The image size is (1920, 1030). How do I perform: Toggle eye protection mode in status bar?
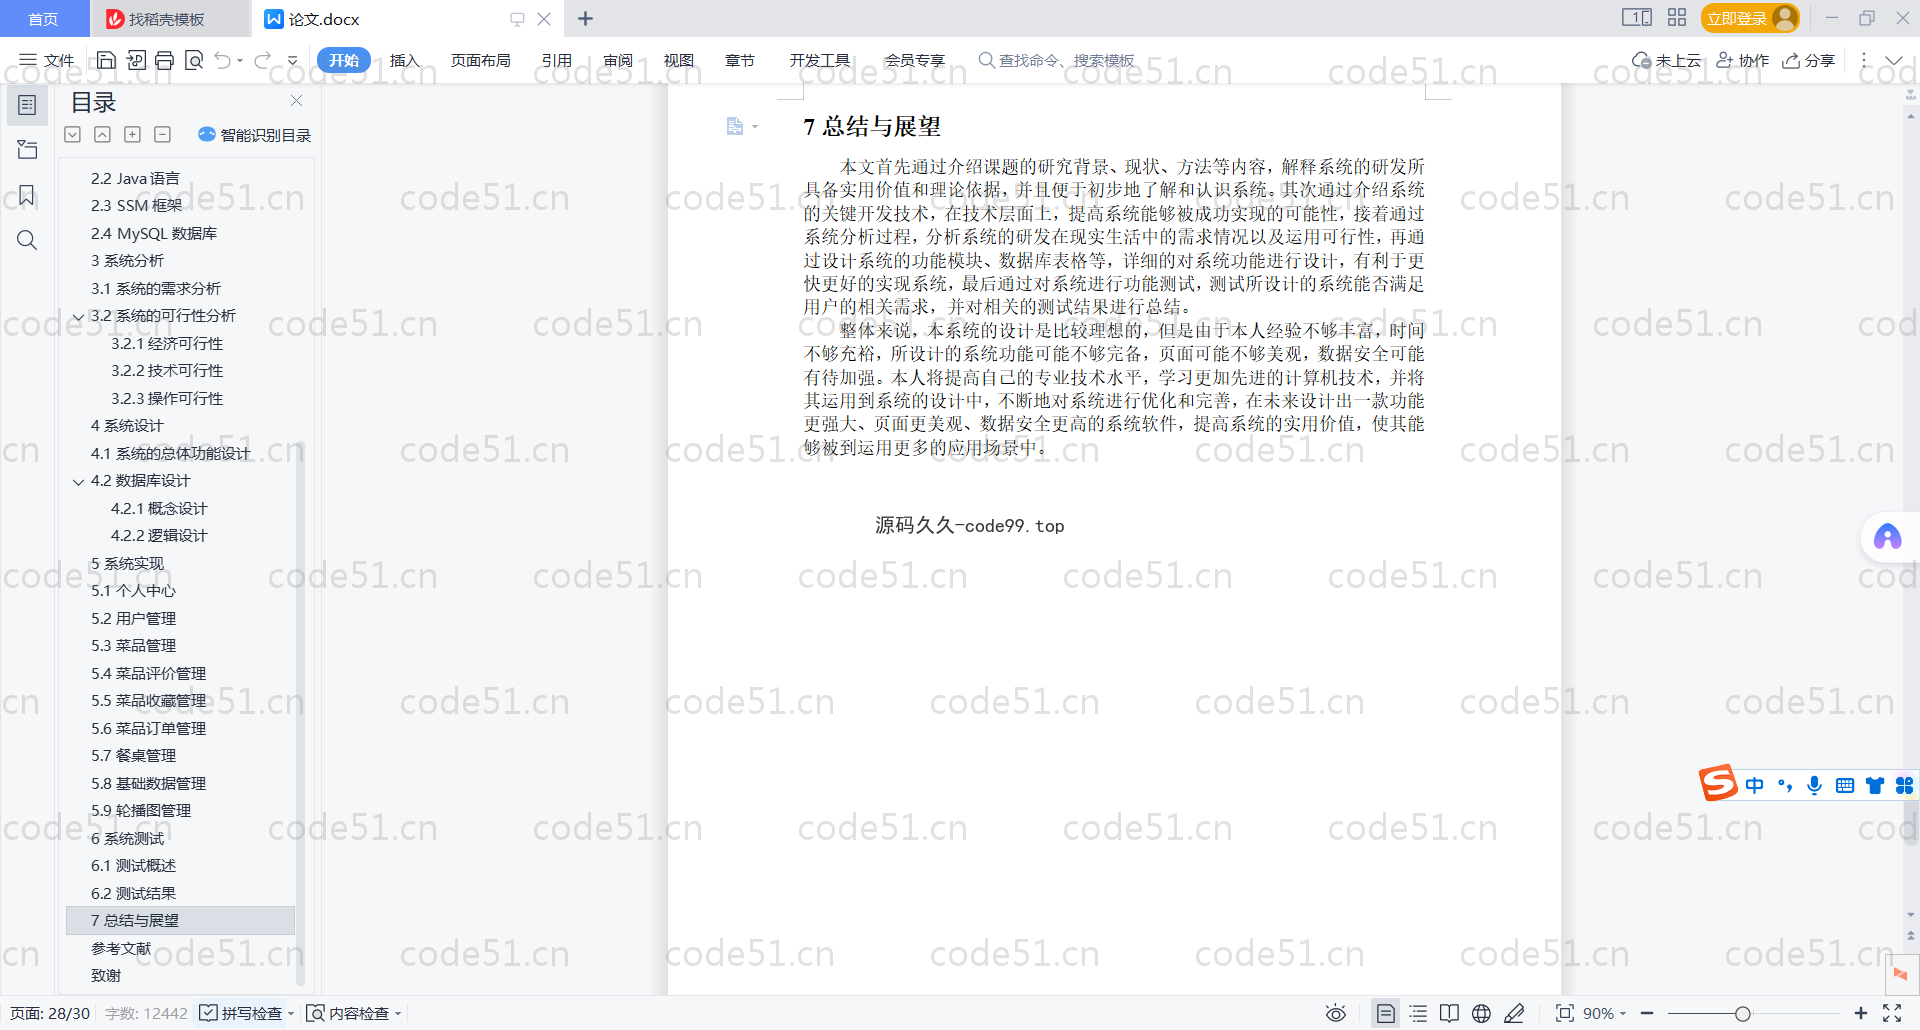[1335, 1013]
